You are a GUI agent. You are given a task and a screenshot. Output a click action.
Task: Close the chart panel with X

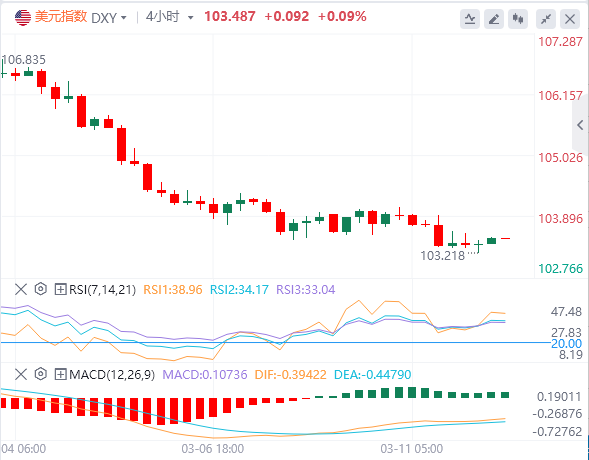coord(570,19)
